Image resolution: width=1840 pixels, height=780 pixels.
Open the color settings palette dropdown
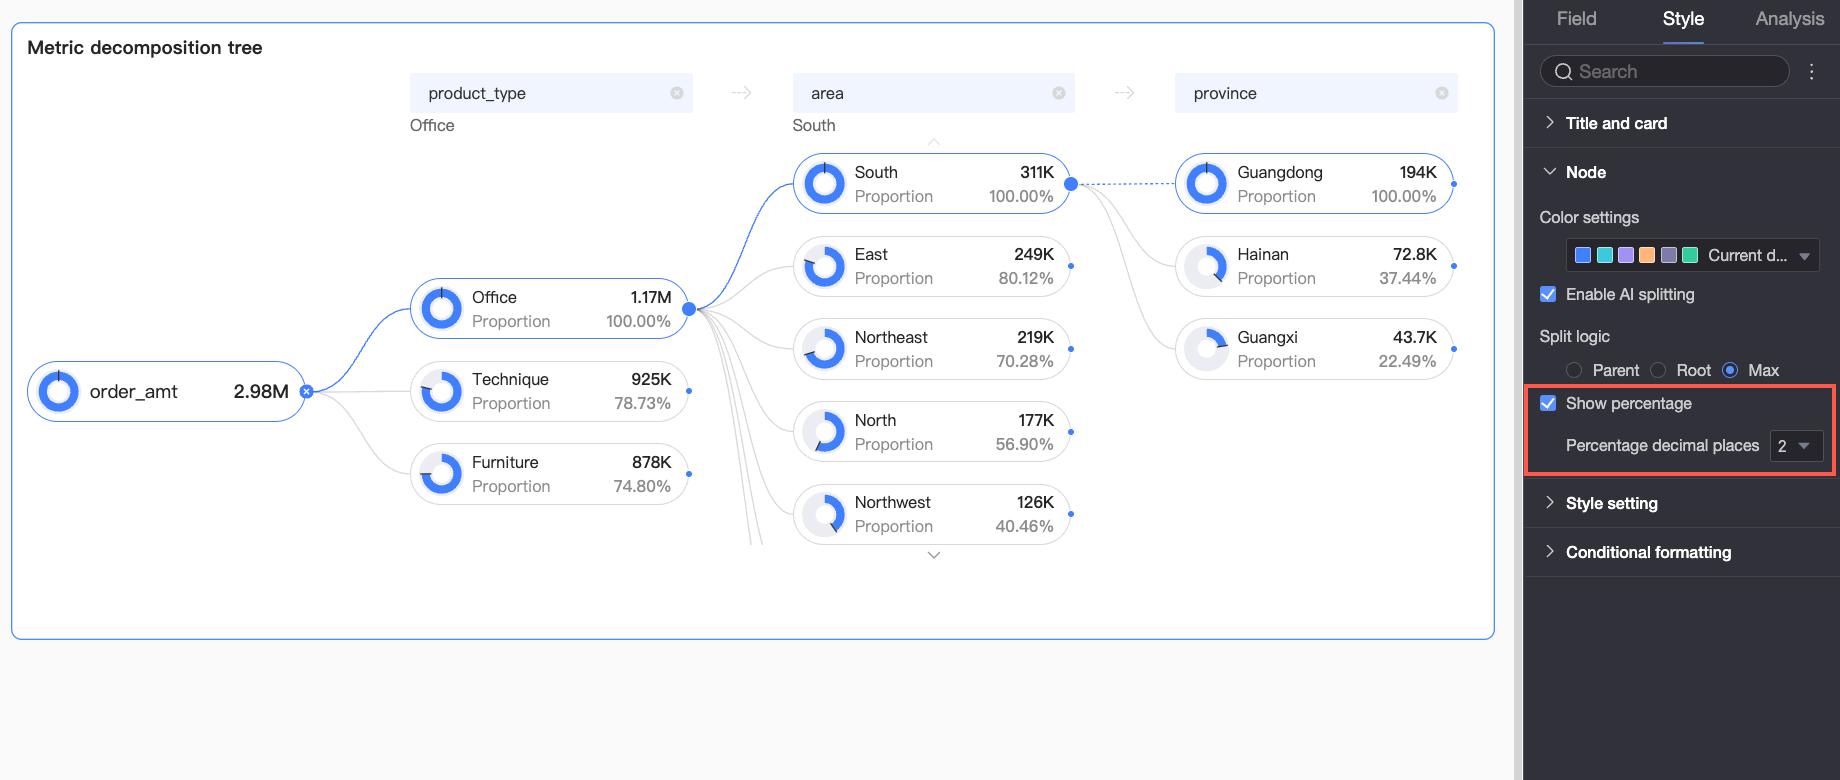1692,255
